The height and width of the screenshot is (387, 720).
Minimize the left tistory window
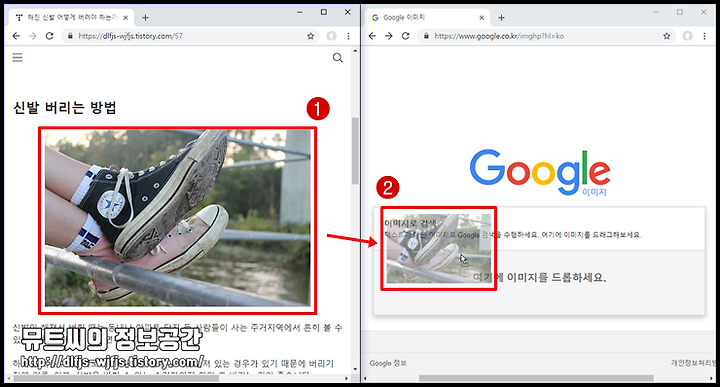tap(300, 12)
